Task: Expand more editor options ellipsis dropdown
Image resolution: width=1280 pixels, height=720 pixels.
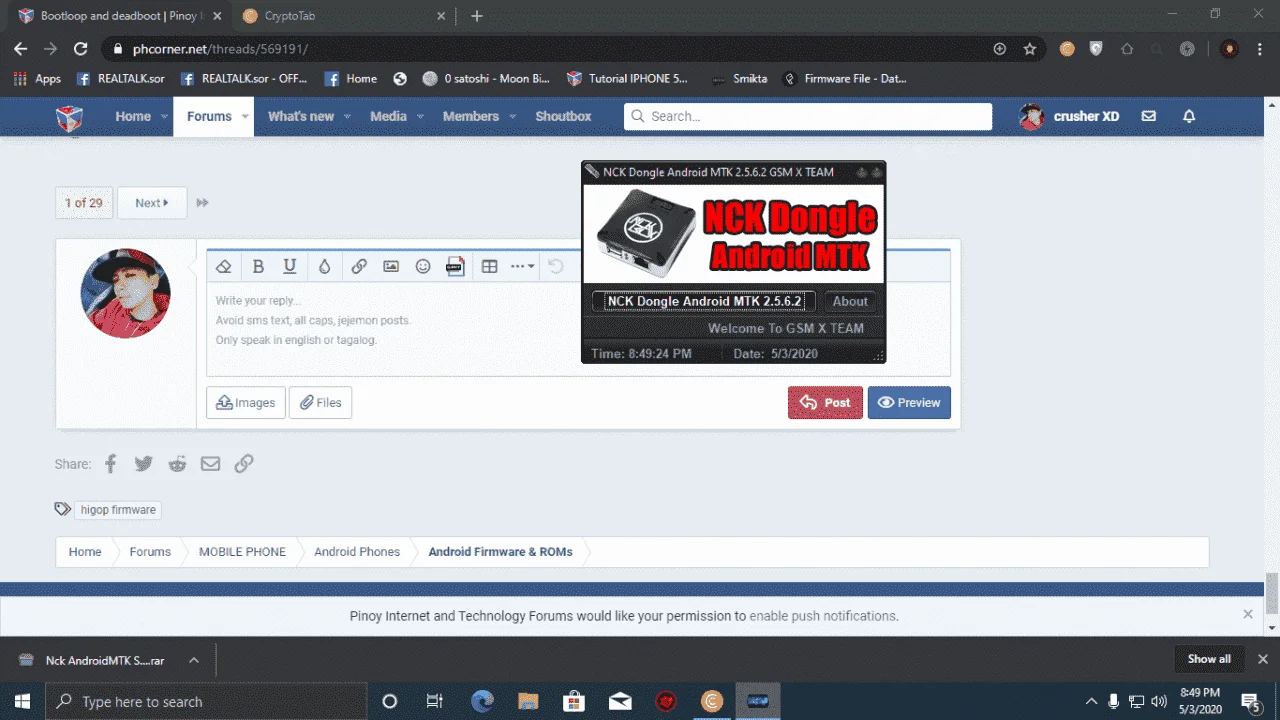Action: click(523, 266)
